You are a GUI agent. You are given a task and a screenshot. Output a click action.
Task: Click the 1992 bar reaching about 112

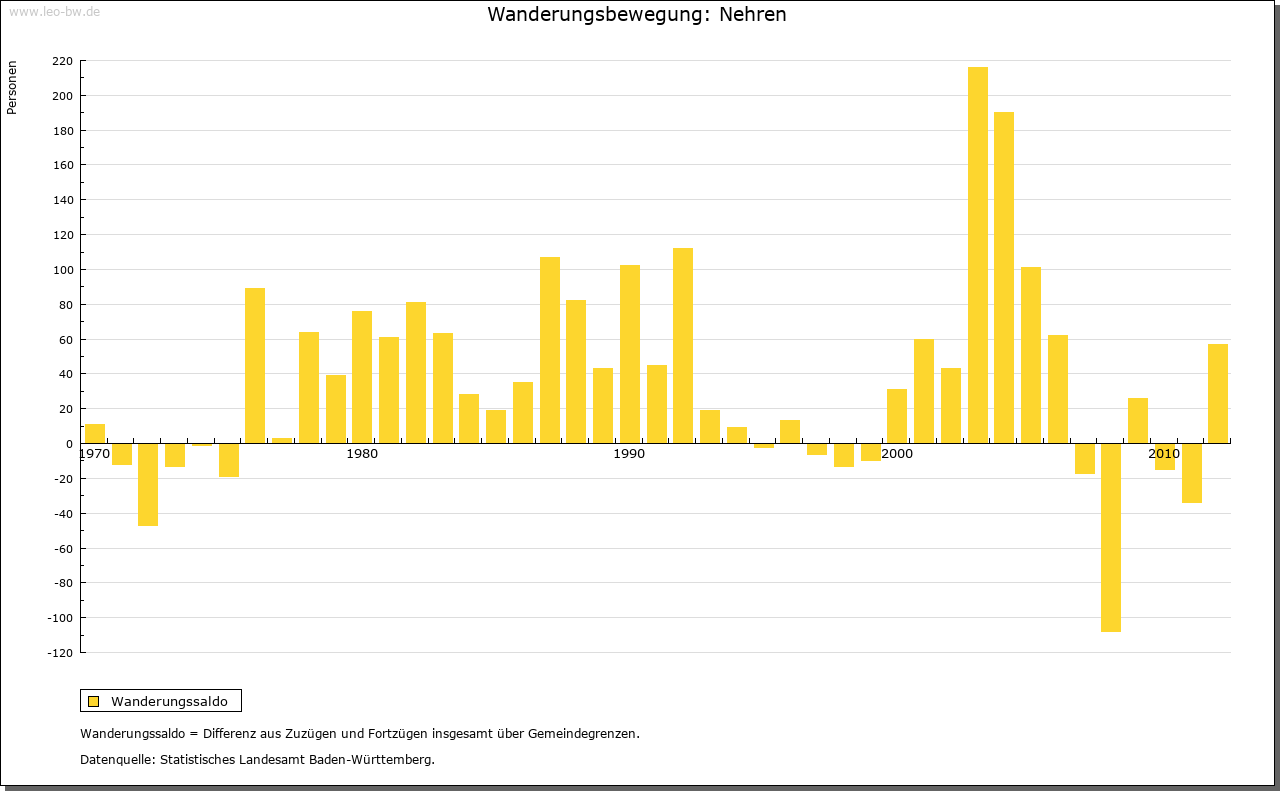683,345
